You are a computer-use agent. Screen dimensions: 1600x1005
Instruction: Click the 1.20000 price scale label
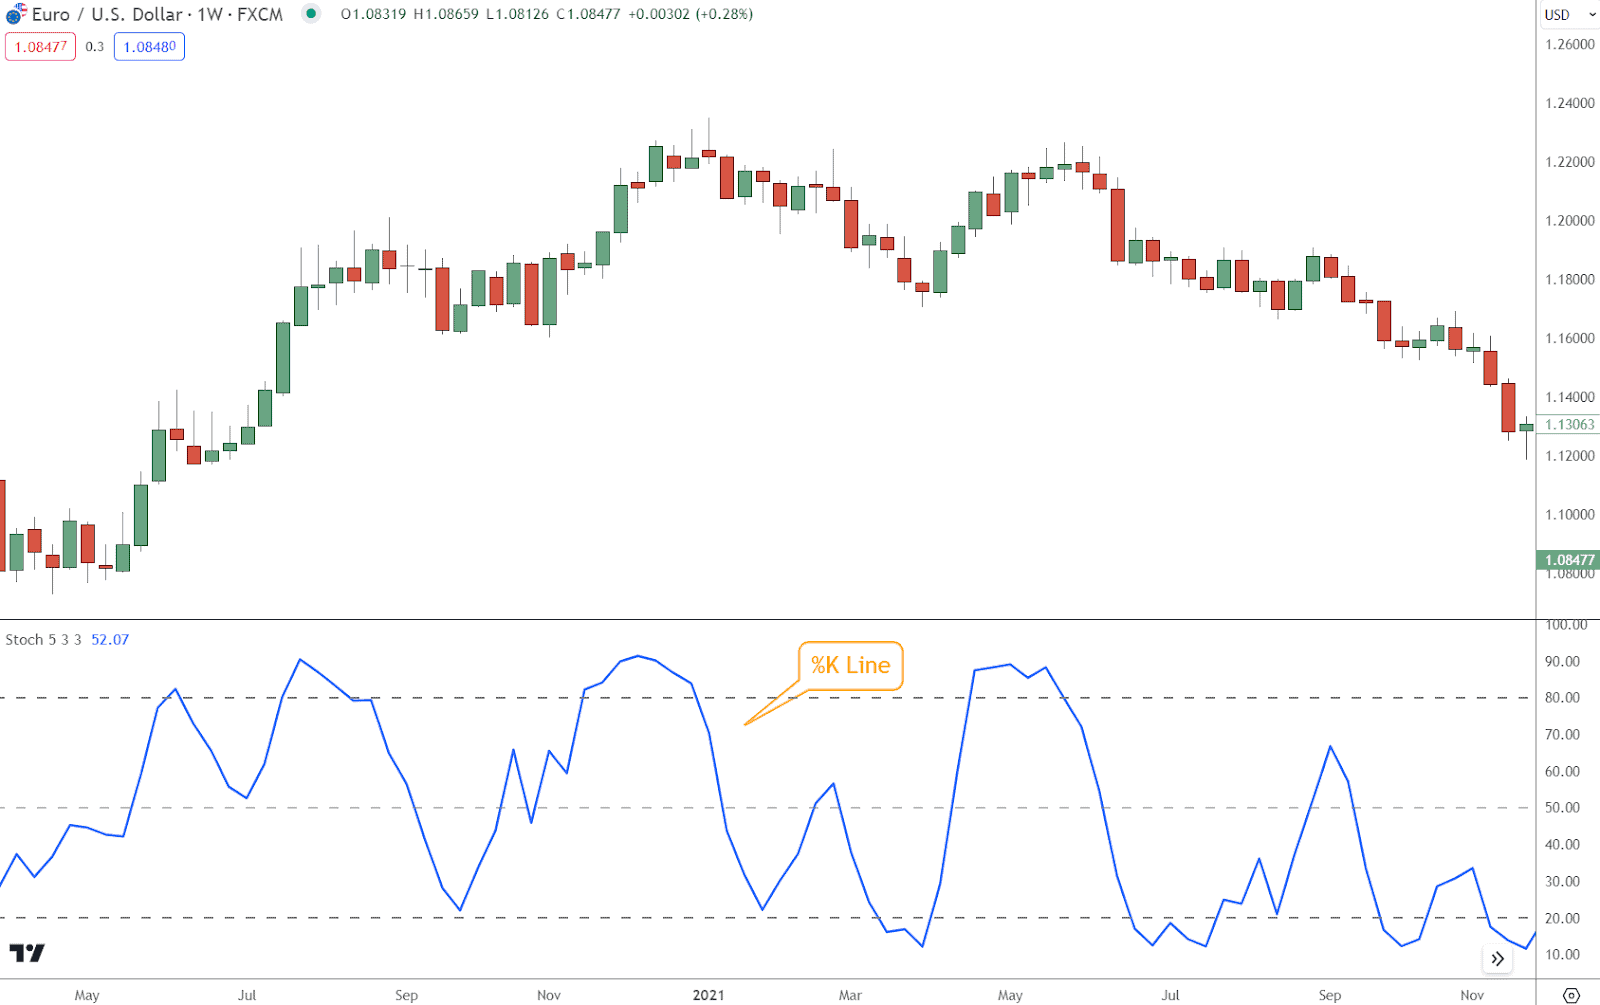1570,221
